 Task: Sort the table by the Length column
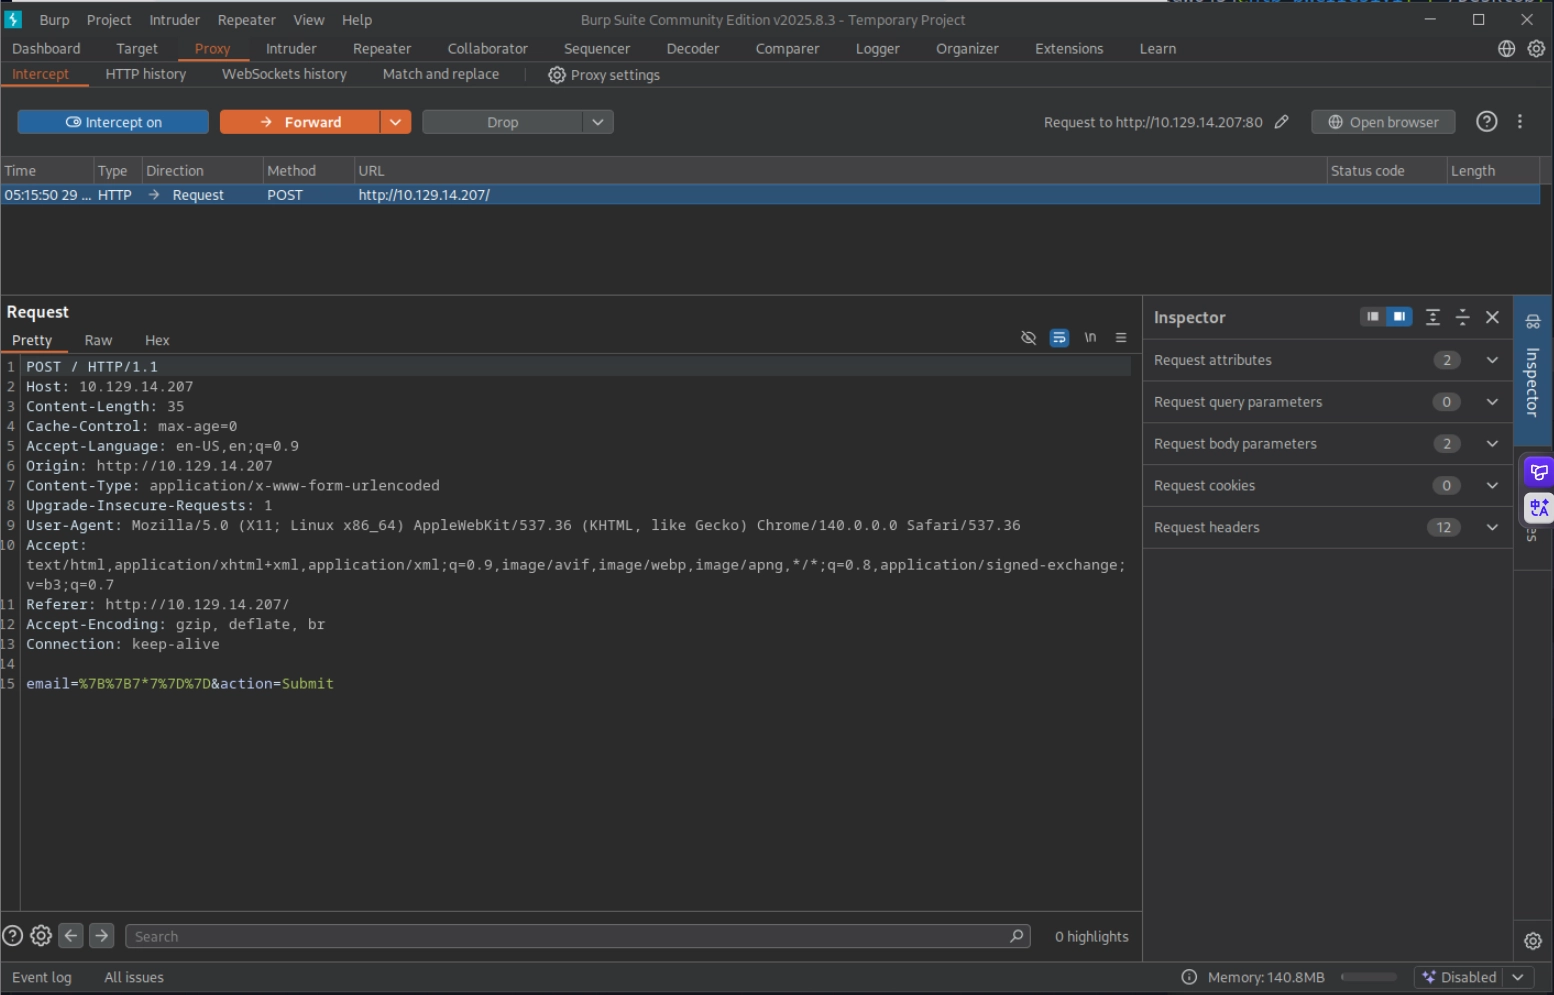pos(1493,171)
